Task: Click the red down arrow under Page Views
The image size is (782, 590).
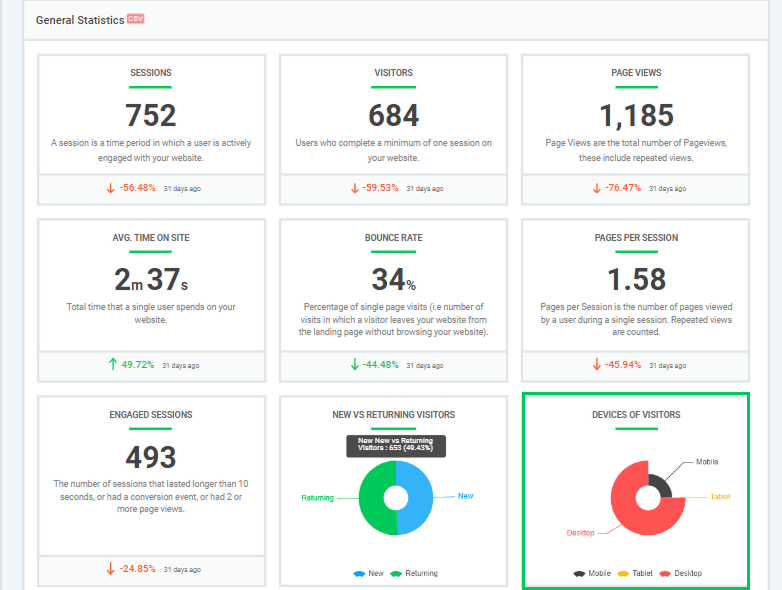Action: 596,188
